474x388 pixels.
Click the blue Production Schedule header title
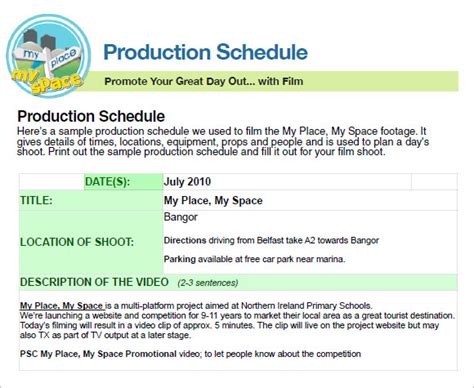click(x=205, y=52)
